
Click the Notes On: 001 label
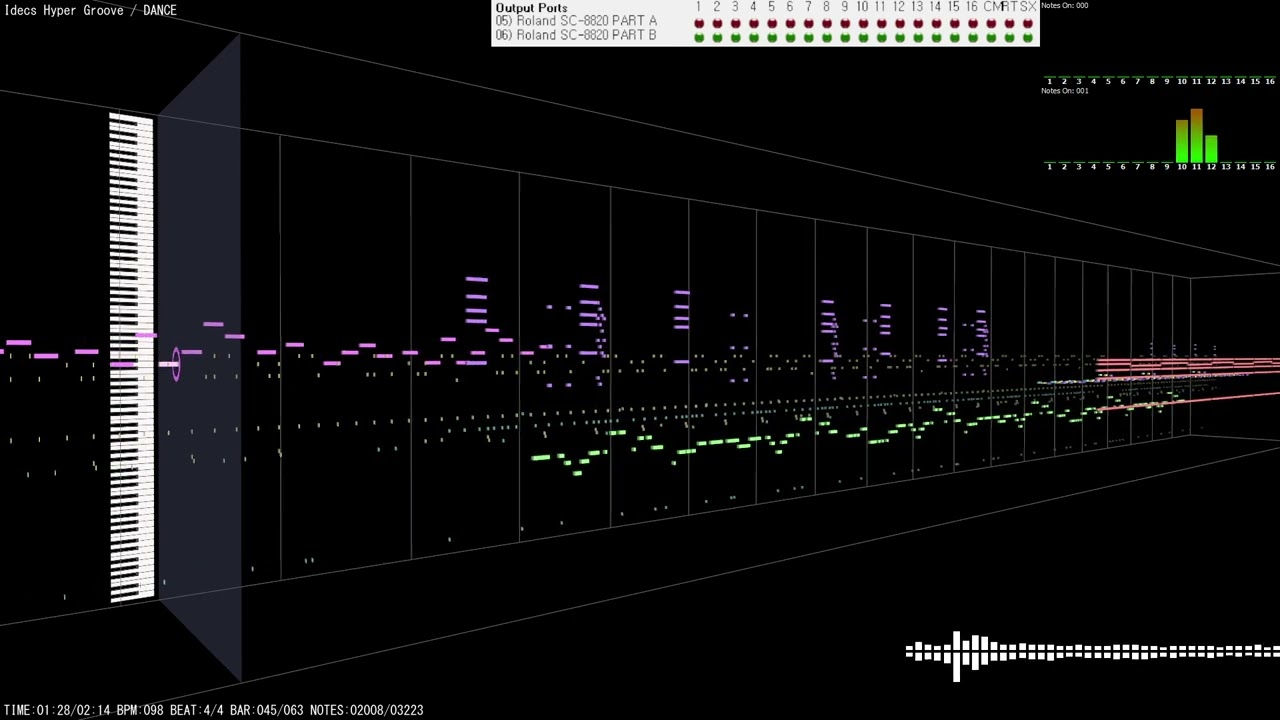coord(1064,91)
